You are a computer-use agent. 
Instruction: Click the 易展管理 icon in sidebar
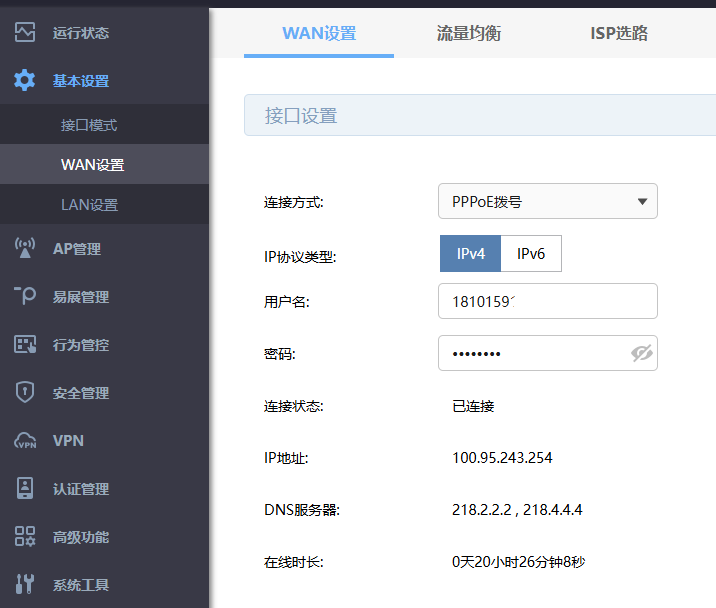[25, 297]
